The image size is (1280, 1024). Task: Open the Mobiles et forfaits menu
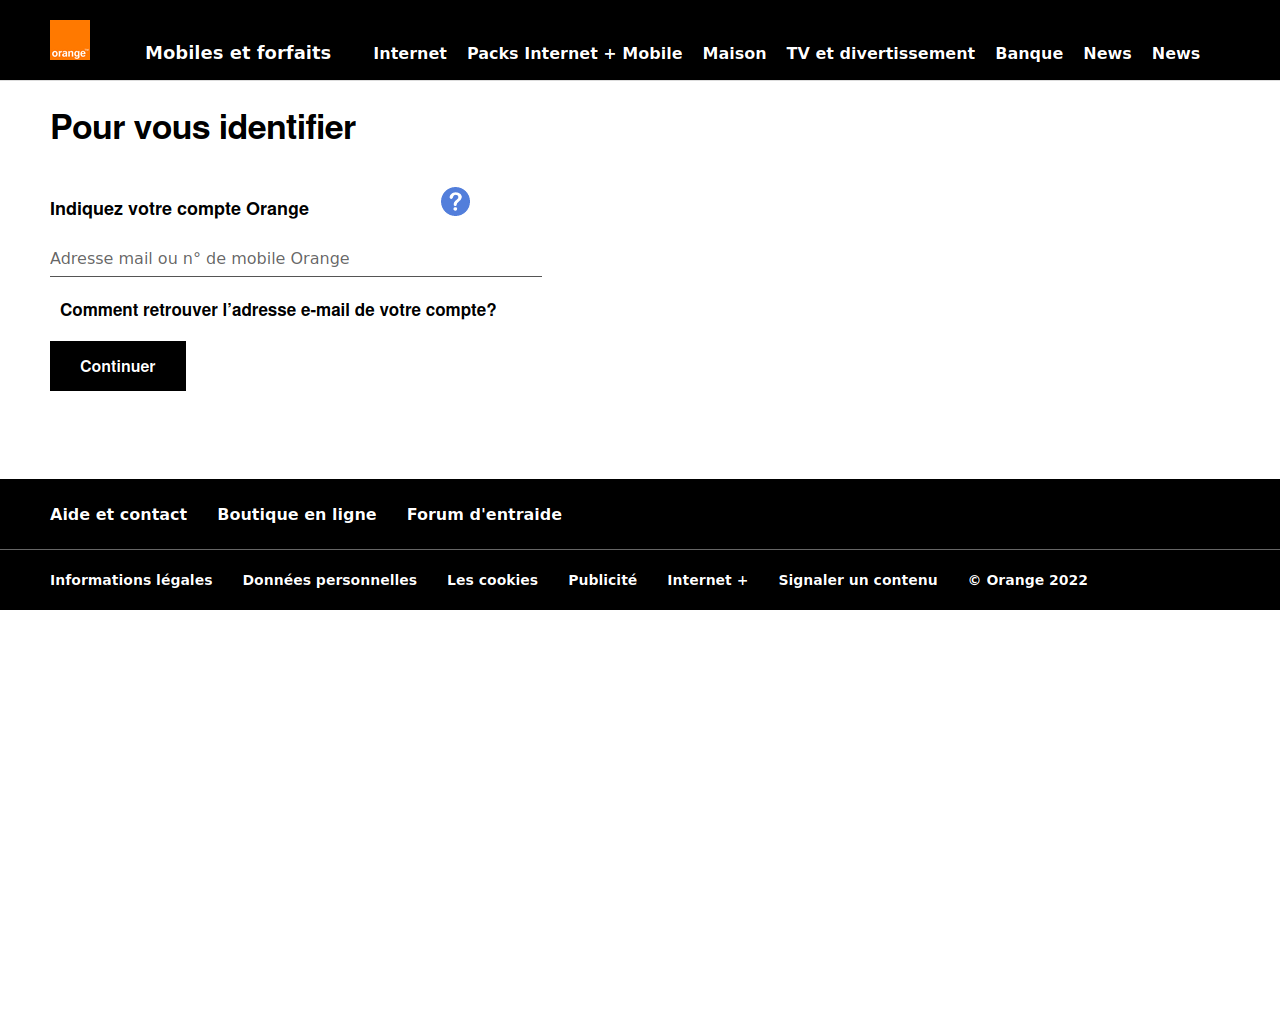pos(238,53)
